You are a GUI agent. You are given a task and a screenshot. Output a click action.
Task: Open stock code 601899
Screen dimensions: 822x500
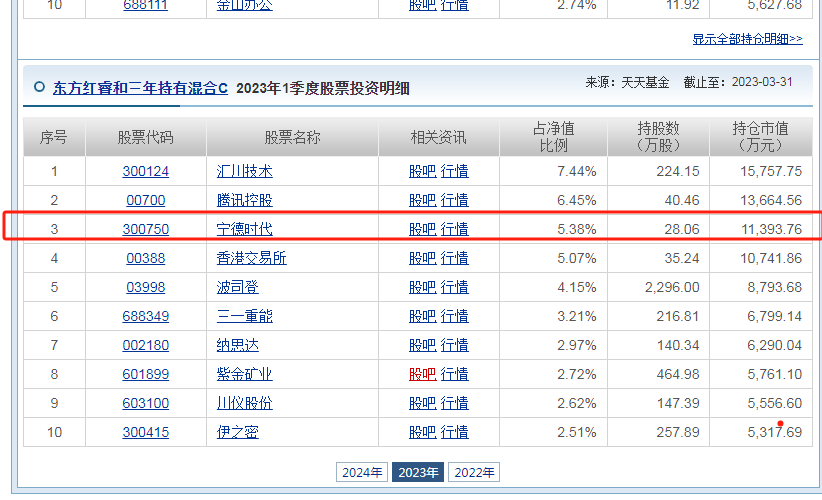(x=146, y=374)
